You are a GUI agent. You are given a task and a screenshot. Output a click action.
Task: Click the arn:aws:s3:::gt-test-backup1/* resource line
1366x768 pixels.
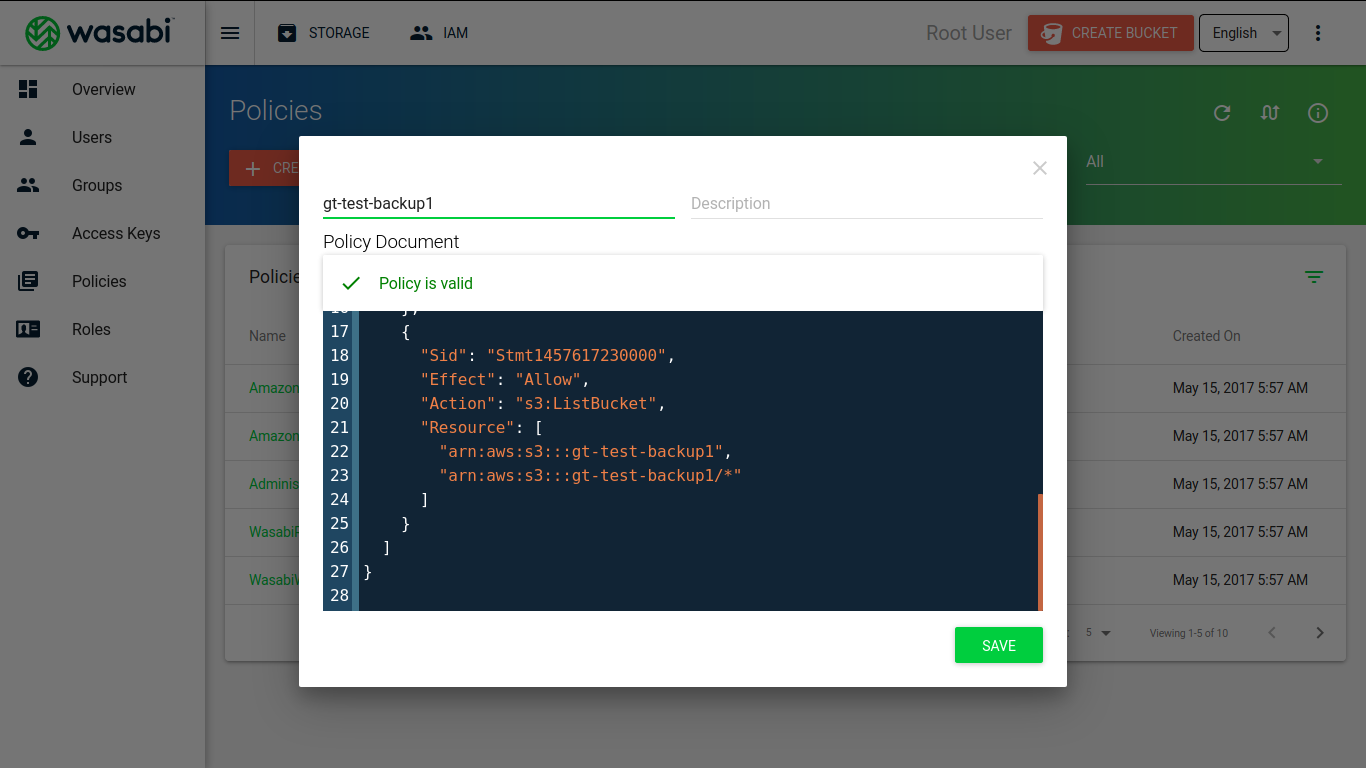[590, 475]
